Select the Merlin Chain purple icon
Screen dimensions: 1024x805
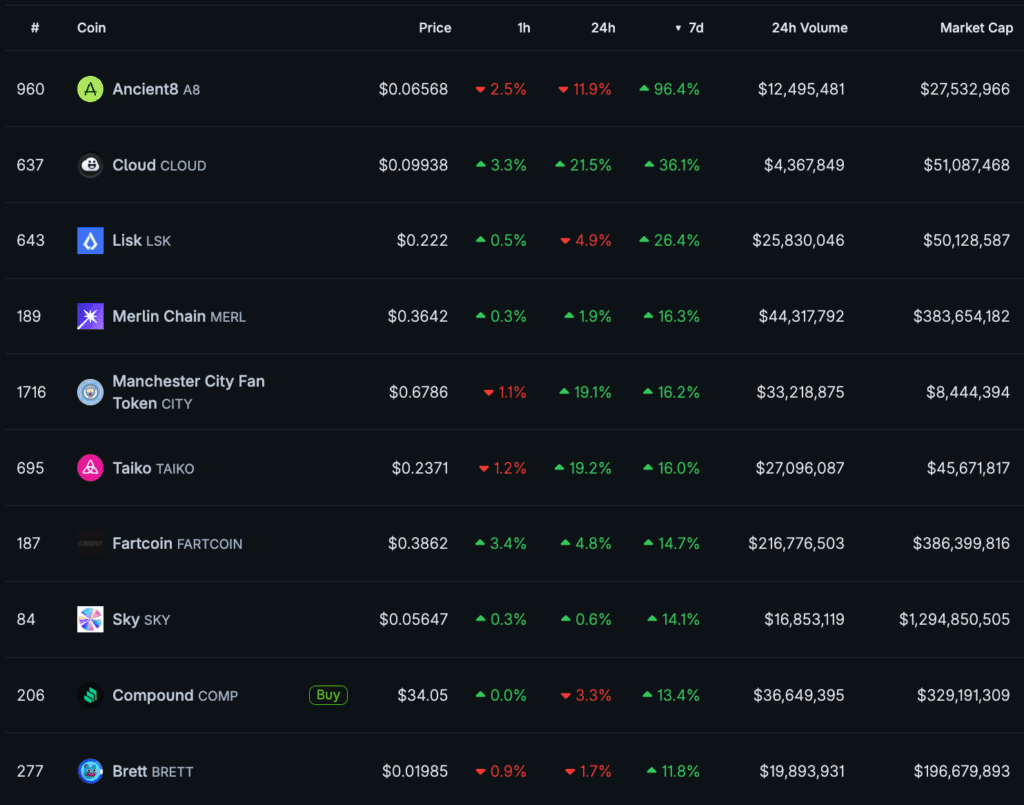[x=90, y=316]
